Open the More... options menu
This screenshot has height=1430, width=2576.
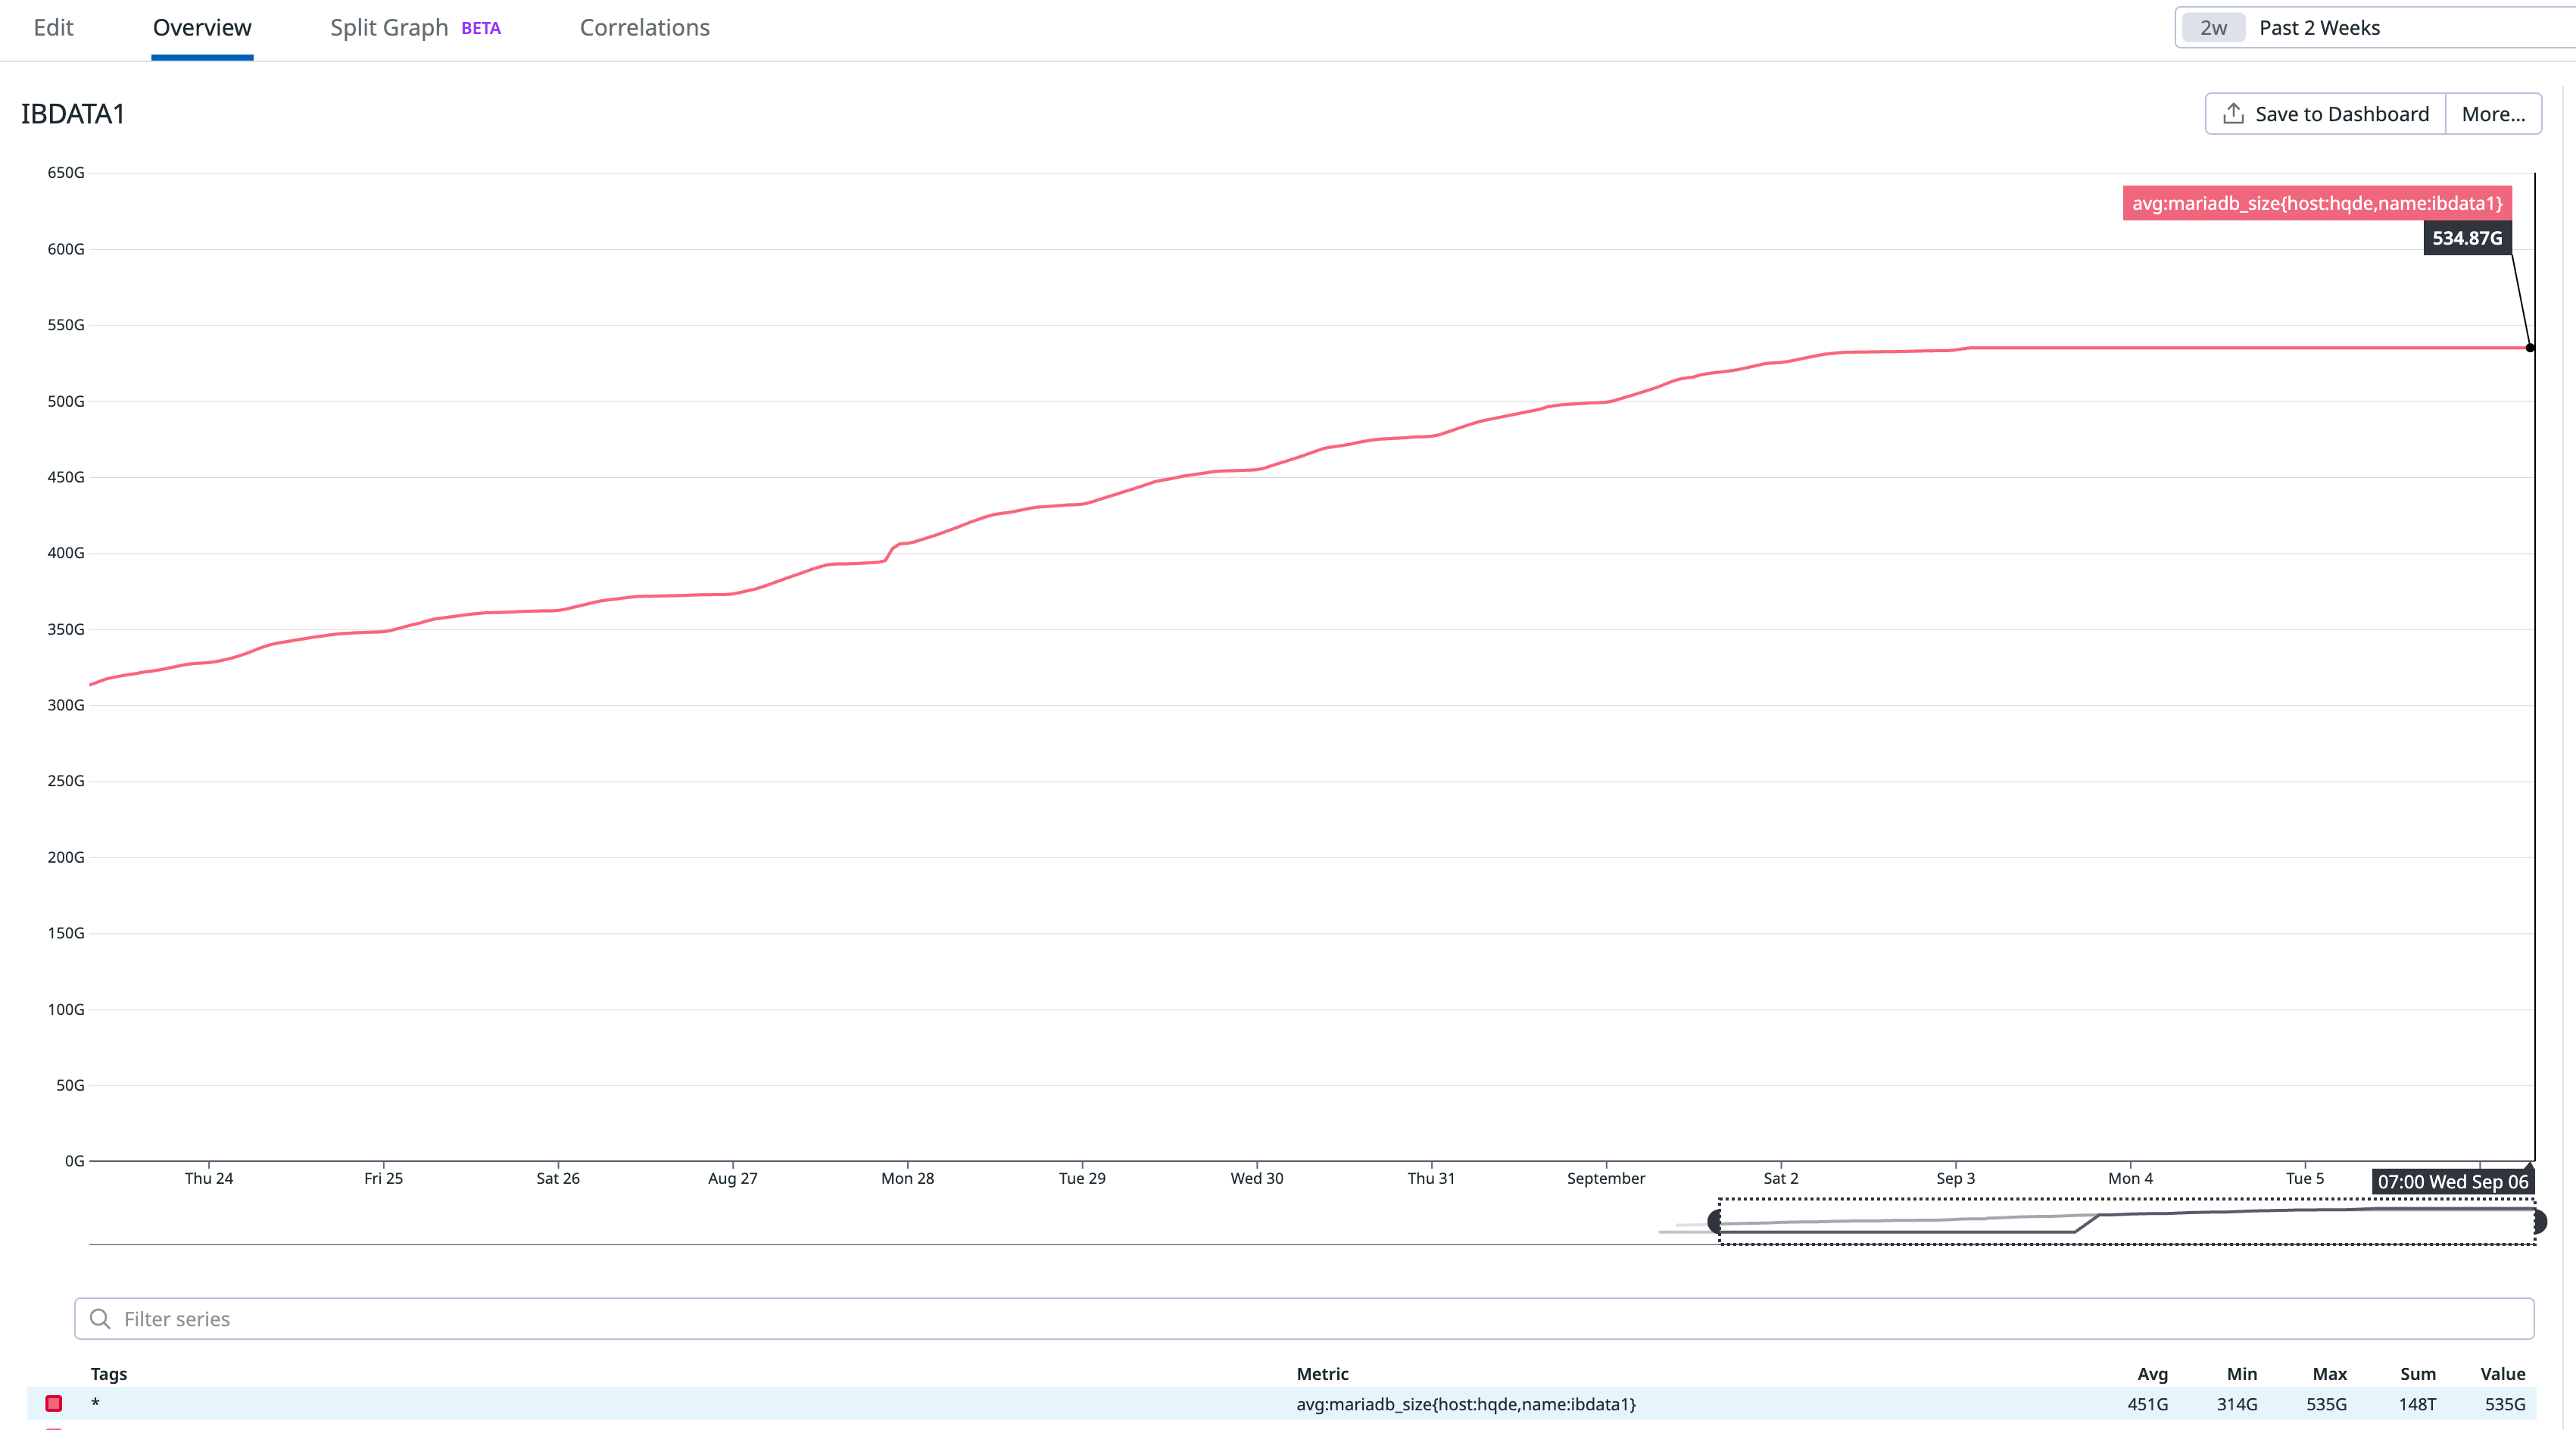(2493, 114)
